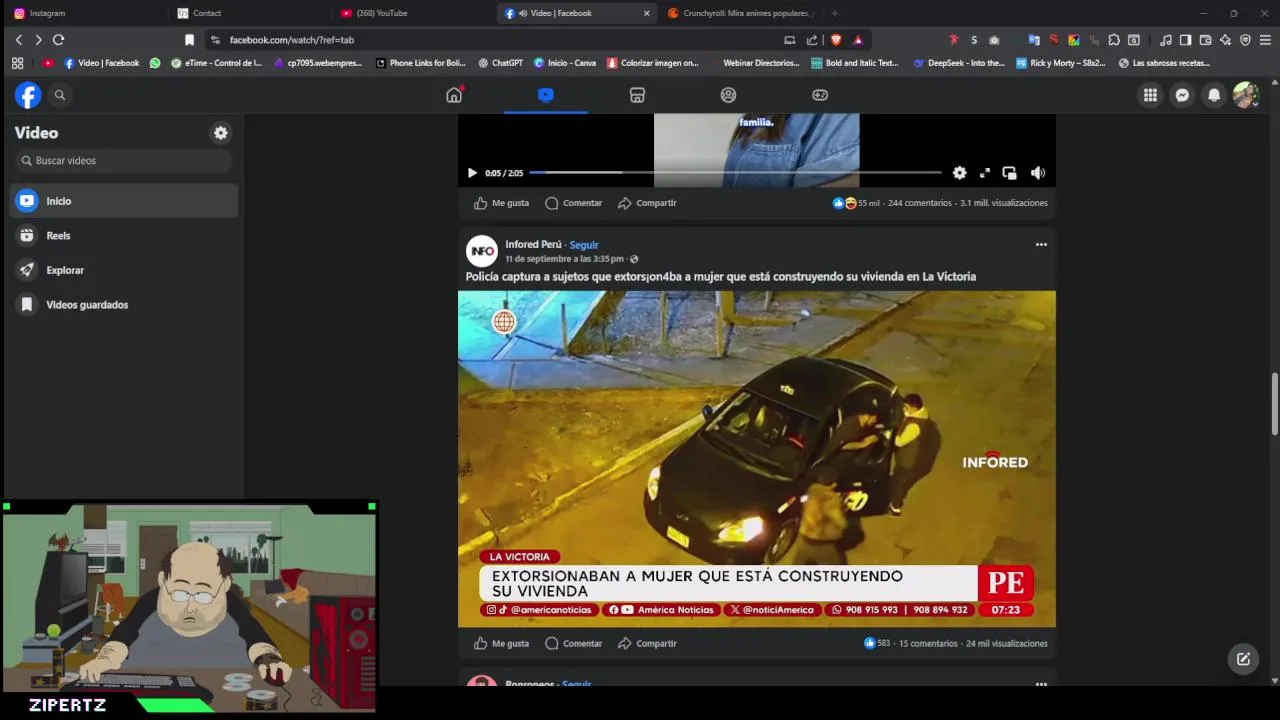Go to the Home feed icon
The width and height of the screenshot is (1280, 720).
[x=454, y=95]
